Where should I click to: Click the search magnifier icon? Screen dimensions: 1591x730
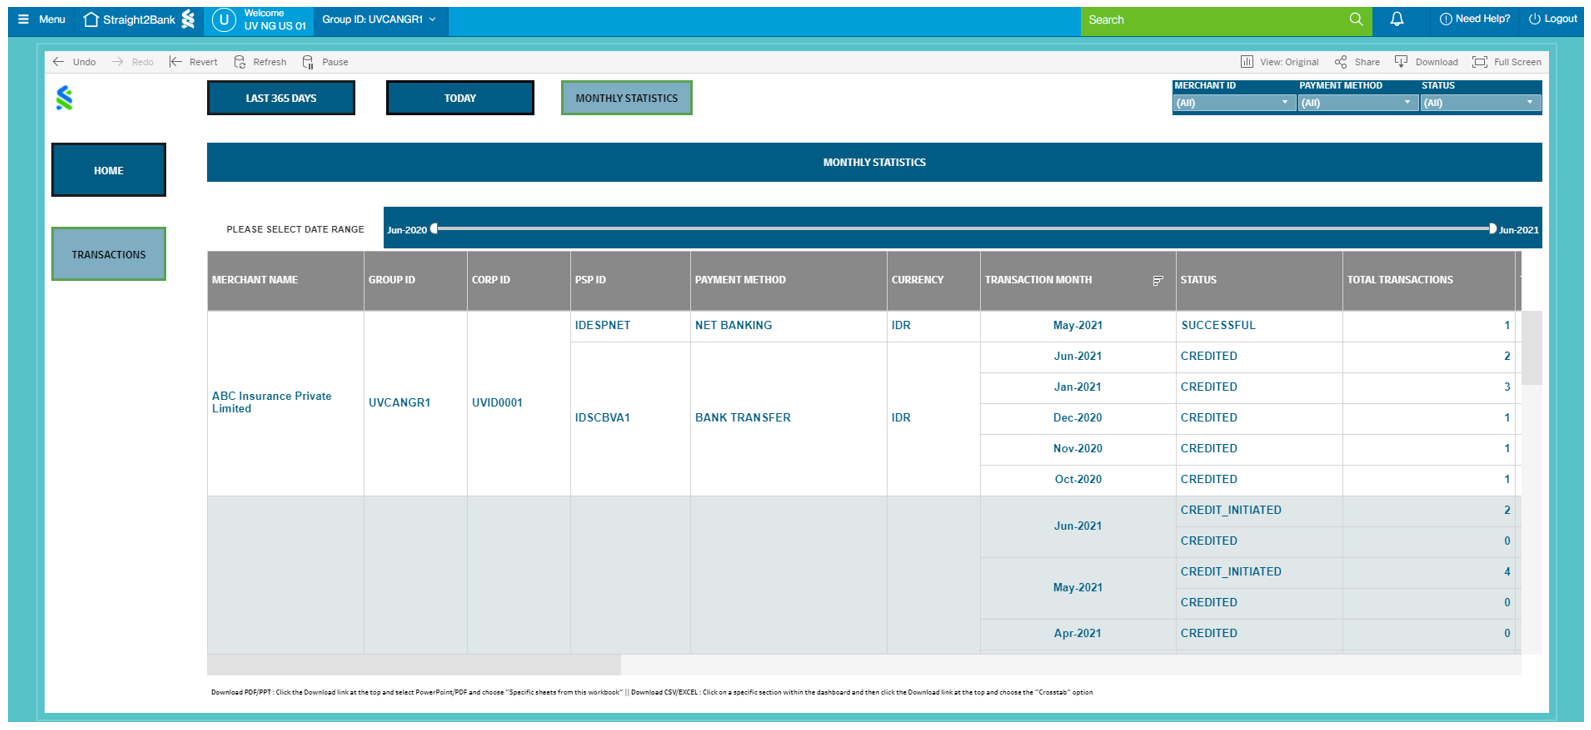[x=1356, y=19]
